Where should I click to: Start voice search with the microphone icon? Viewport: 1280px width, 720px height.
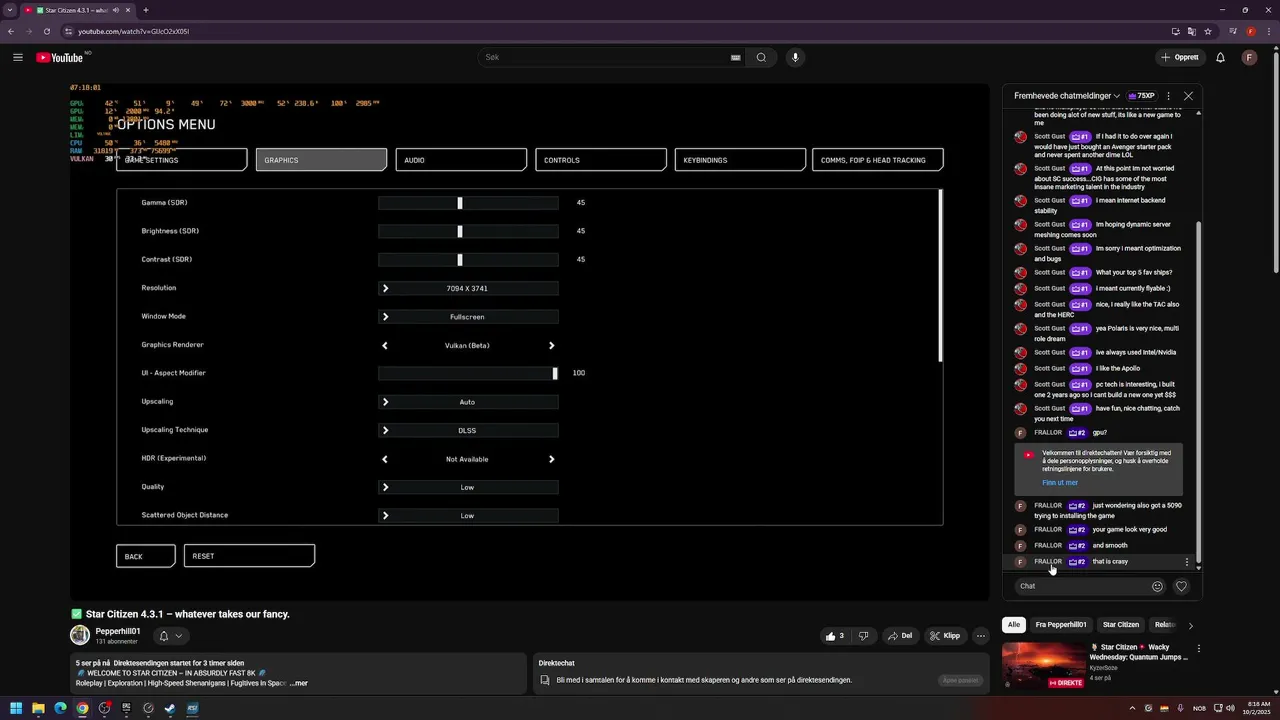795,57
